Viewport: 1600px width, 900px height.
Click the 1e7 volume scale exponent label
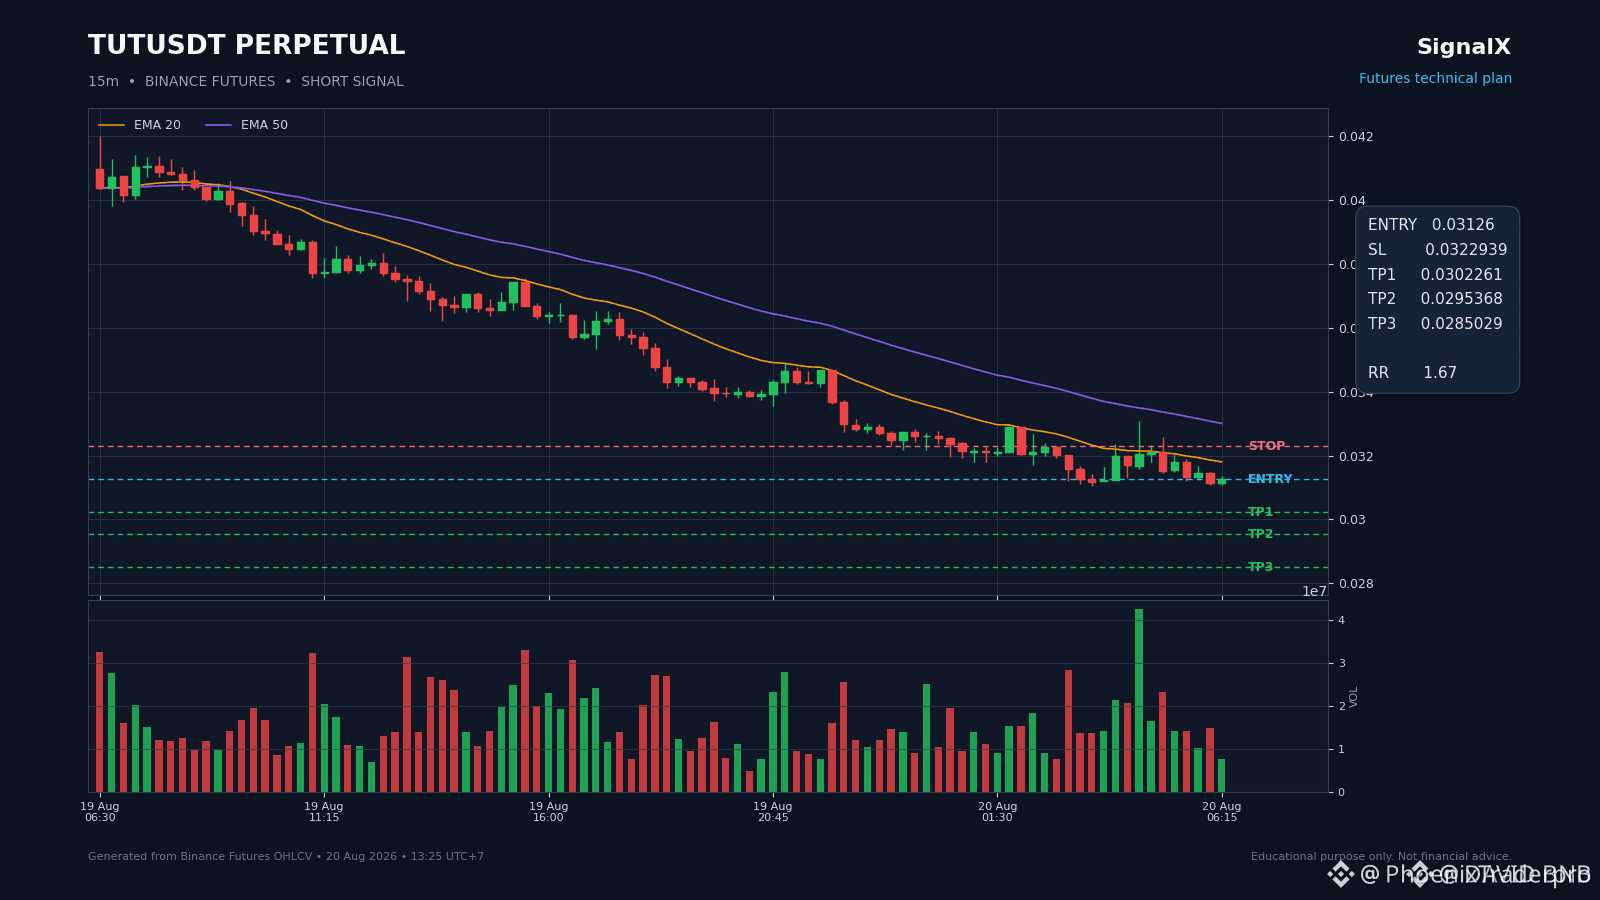pyautogui.click(x=1314, y=591)
